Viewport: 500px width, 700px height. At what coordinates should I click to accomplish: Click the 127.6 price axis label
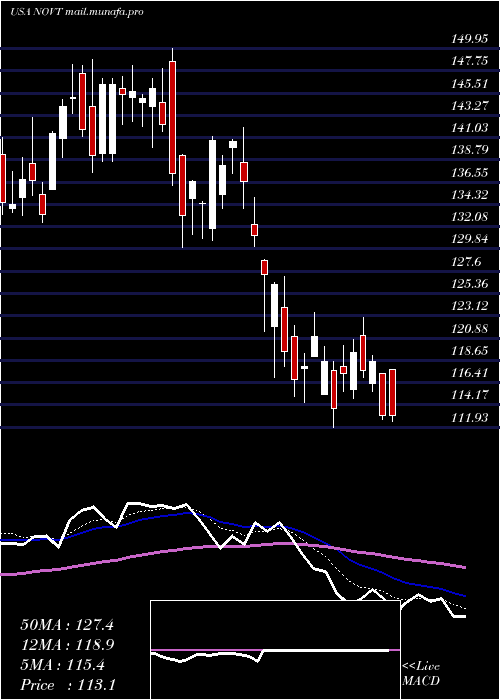466,262
